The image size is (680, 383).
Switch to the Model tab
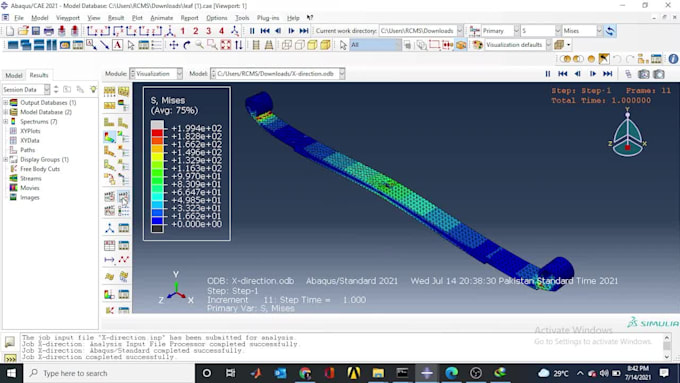[x=13, y=75]
